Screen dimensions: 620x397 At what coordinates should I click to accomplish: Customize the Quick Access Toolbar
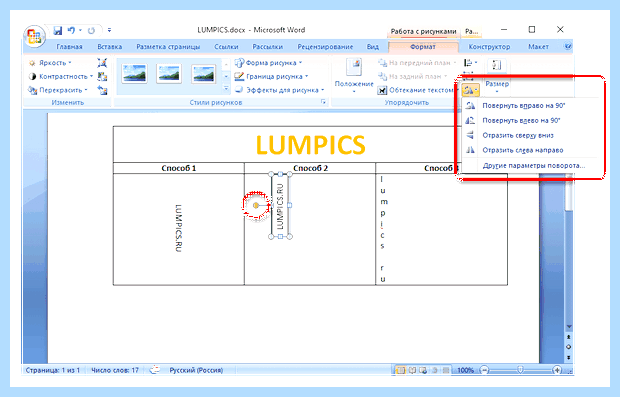point(109,30)
